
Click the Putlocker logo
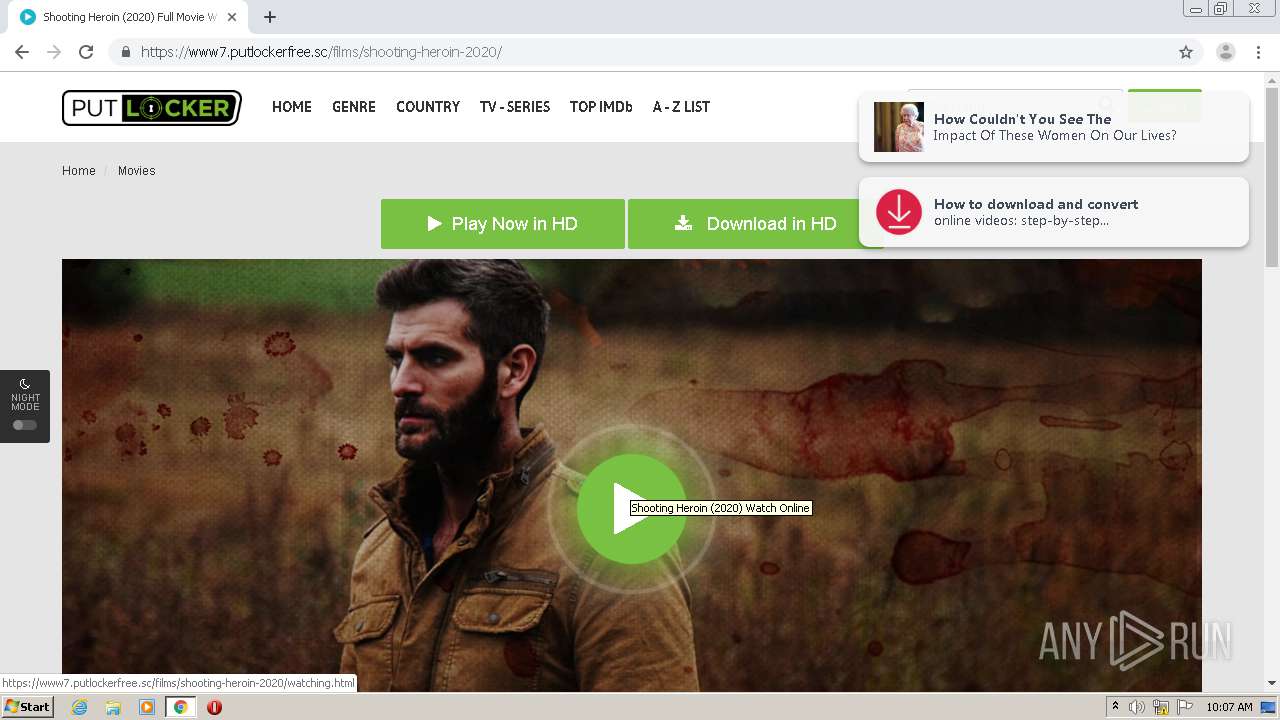(x=152, y=107)
